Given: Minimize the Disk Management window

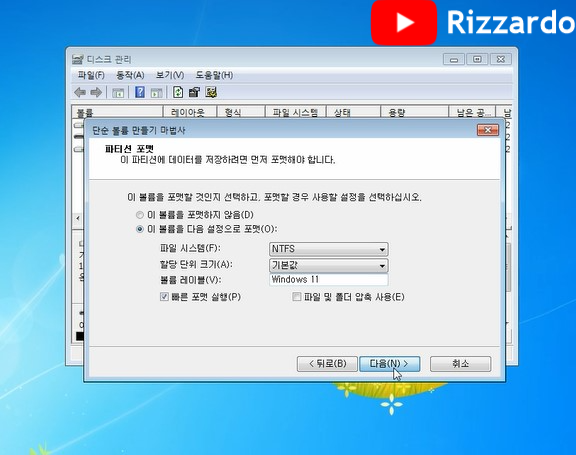Looking at the screenshot, I should tap(454, 59).
